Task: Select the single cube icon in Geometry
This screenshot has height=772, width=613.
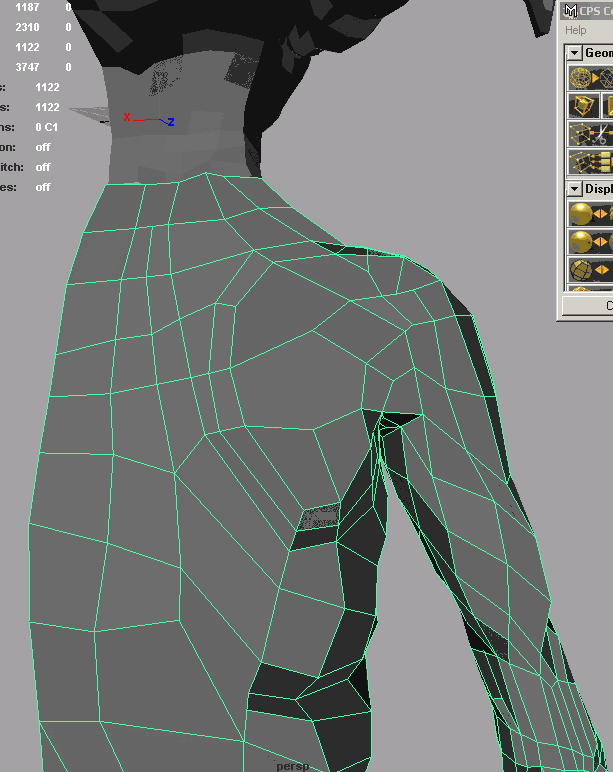Action: pyautogui.click(x=582, y=106)
